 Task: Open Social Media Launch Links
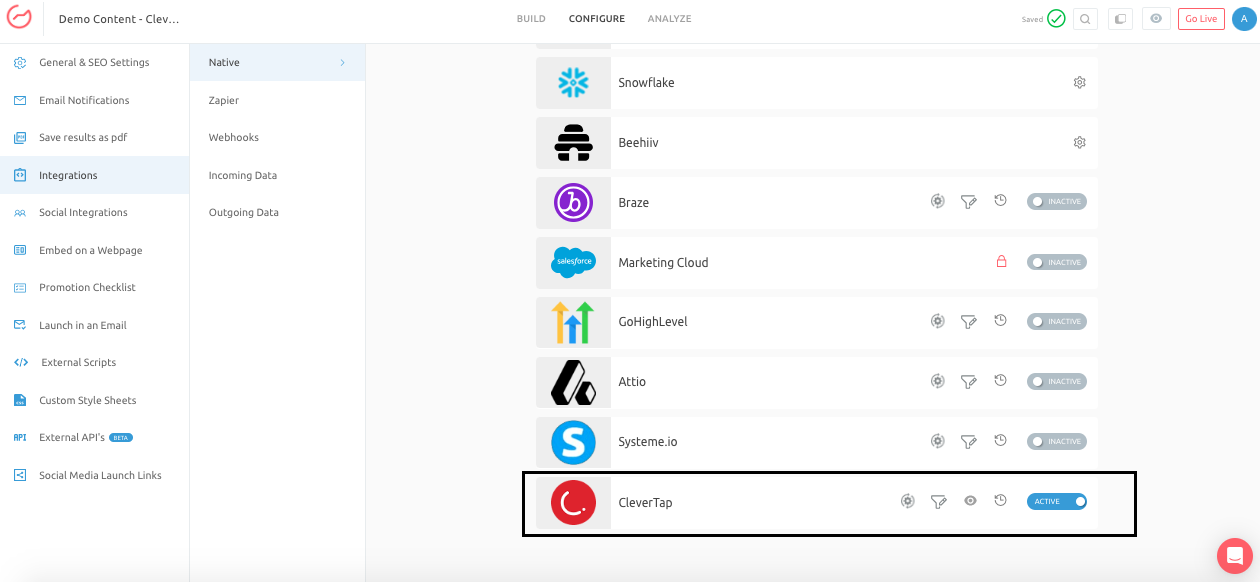[x=94, y=475]
